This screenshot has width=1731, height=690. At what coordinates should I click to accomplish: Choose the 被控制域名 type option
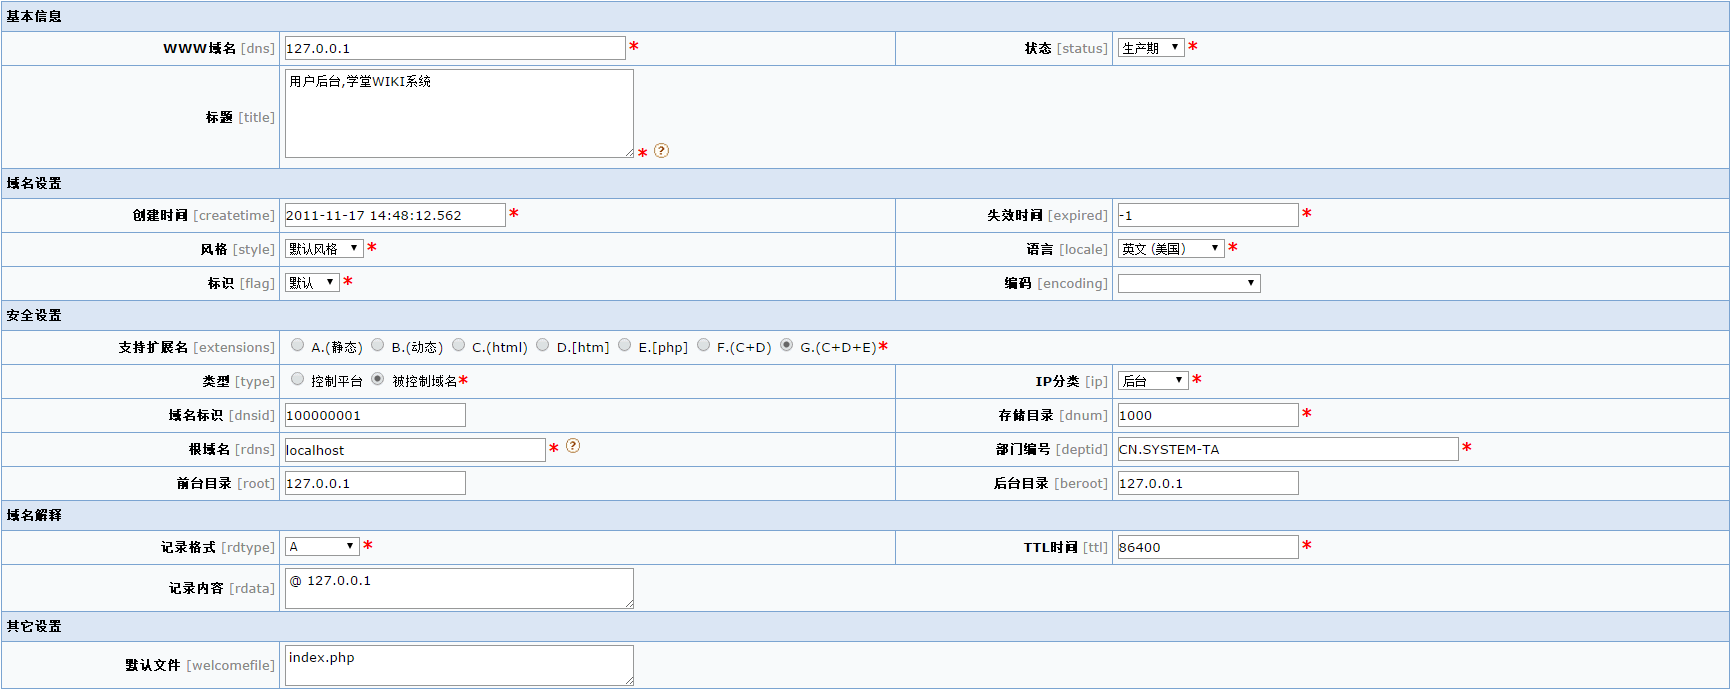pos(377,379)
